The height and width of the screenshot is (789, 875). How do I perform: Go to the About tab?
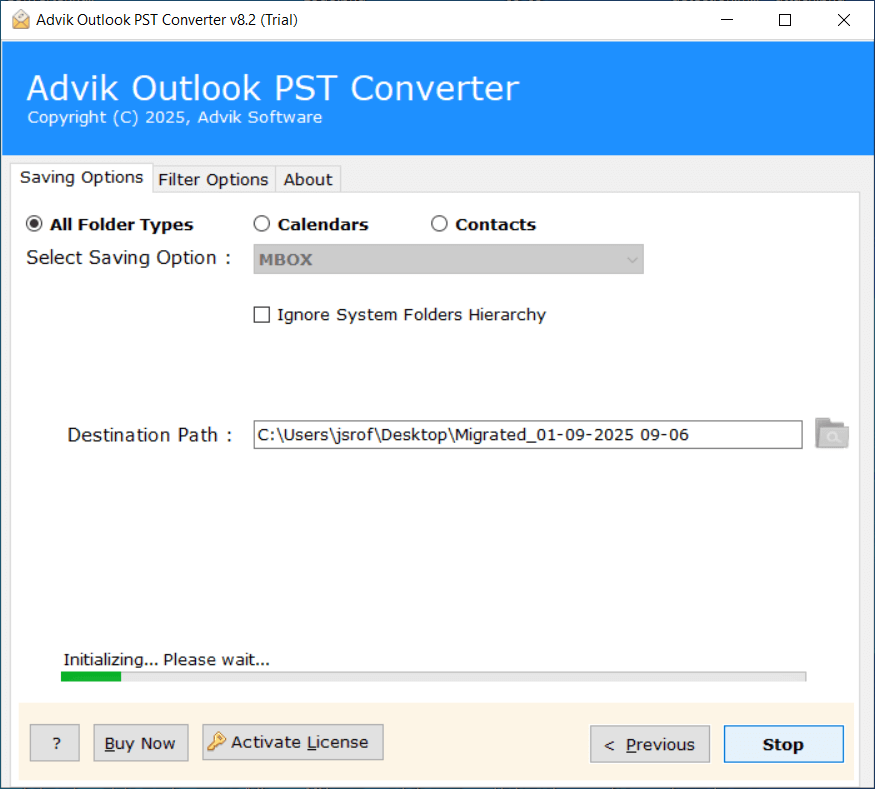pyautogui.click(x=307, y=180)
